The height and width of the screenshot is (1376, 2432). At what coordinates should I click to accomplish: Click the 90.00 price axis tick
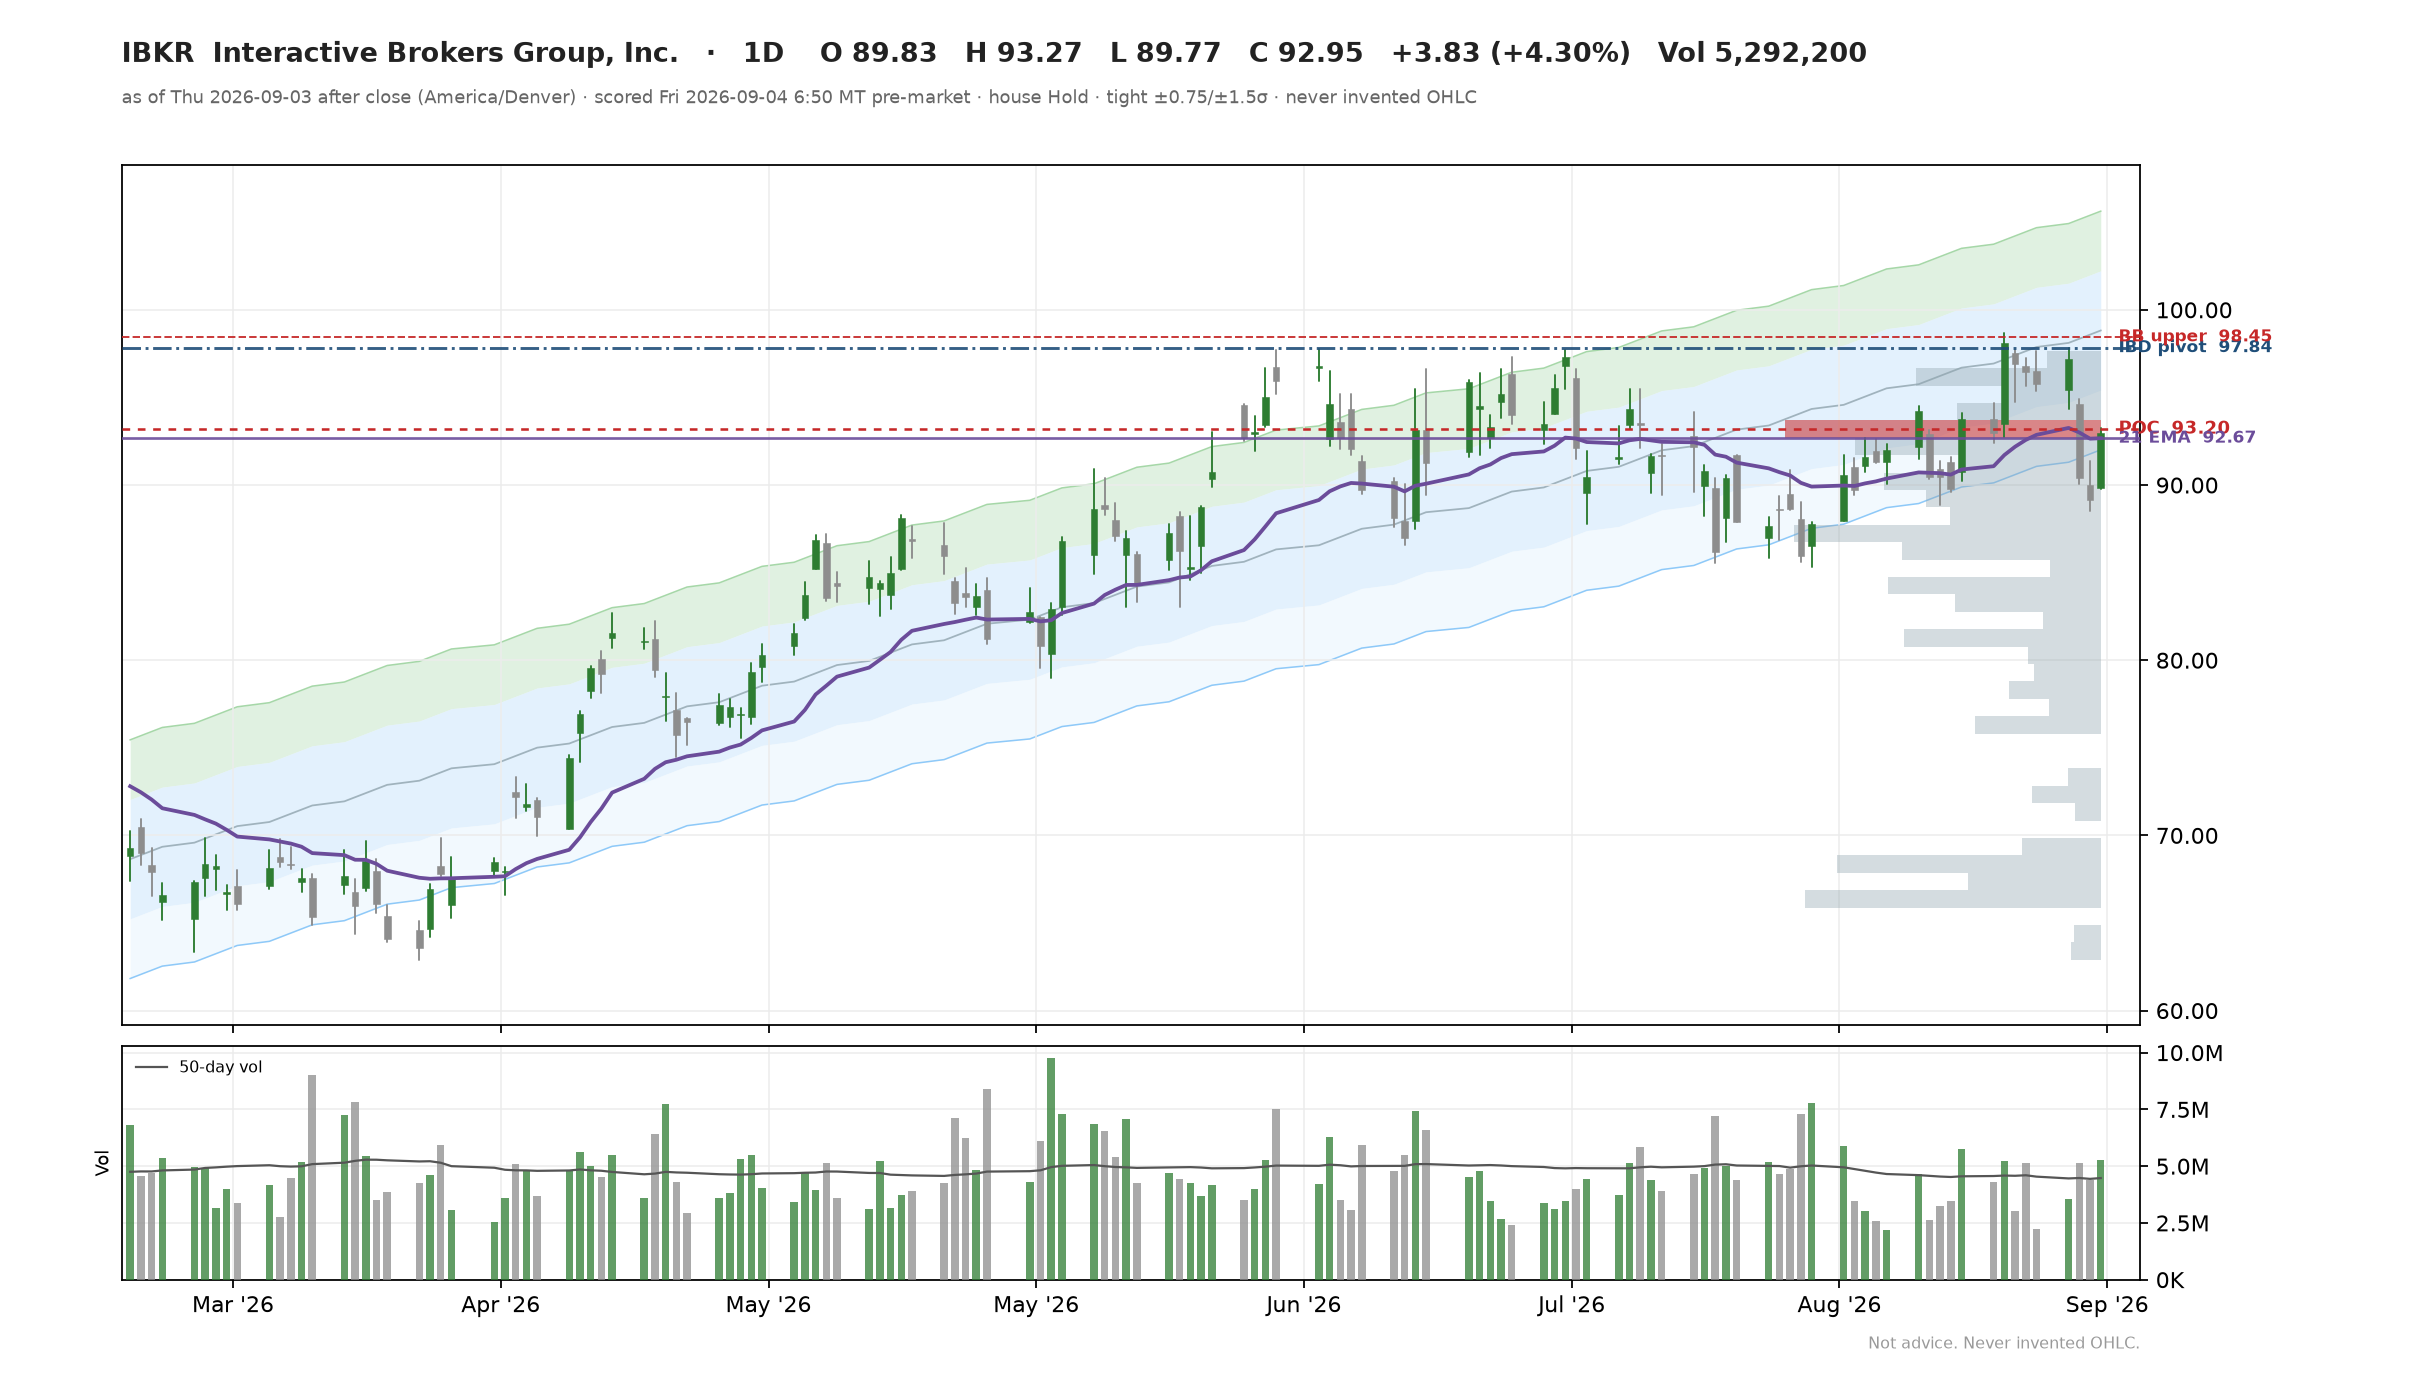pos(2186,486)
